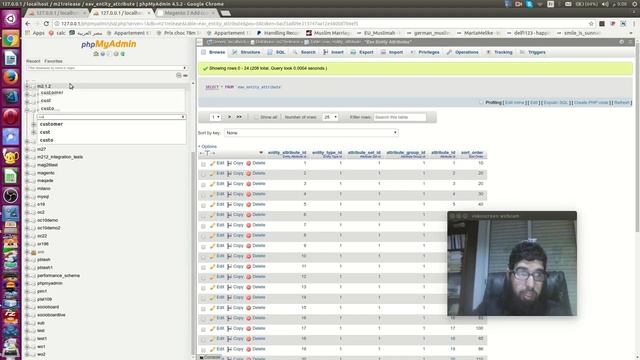Viewport: 640px width, 360px height.
Task: Open the Number of rows dropdown
Action: coord(330,117)
